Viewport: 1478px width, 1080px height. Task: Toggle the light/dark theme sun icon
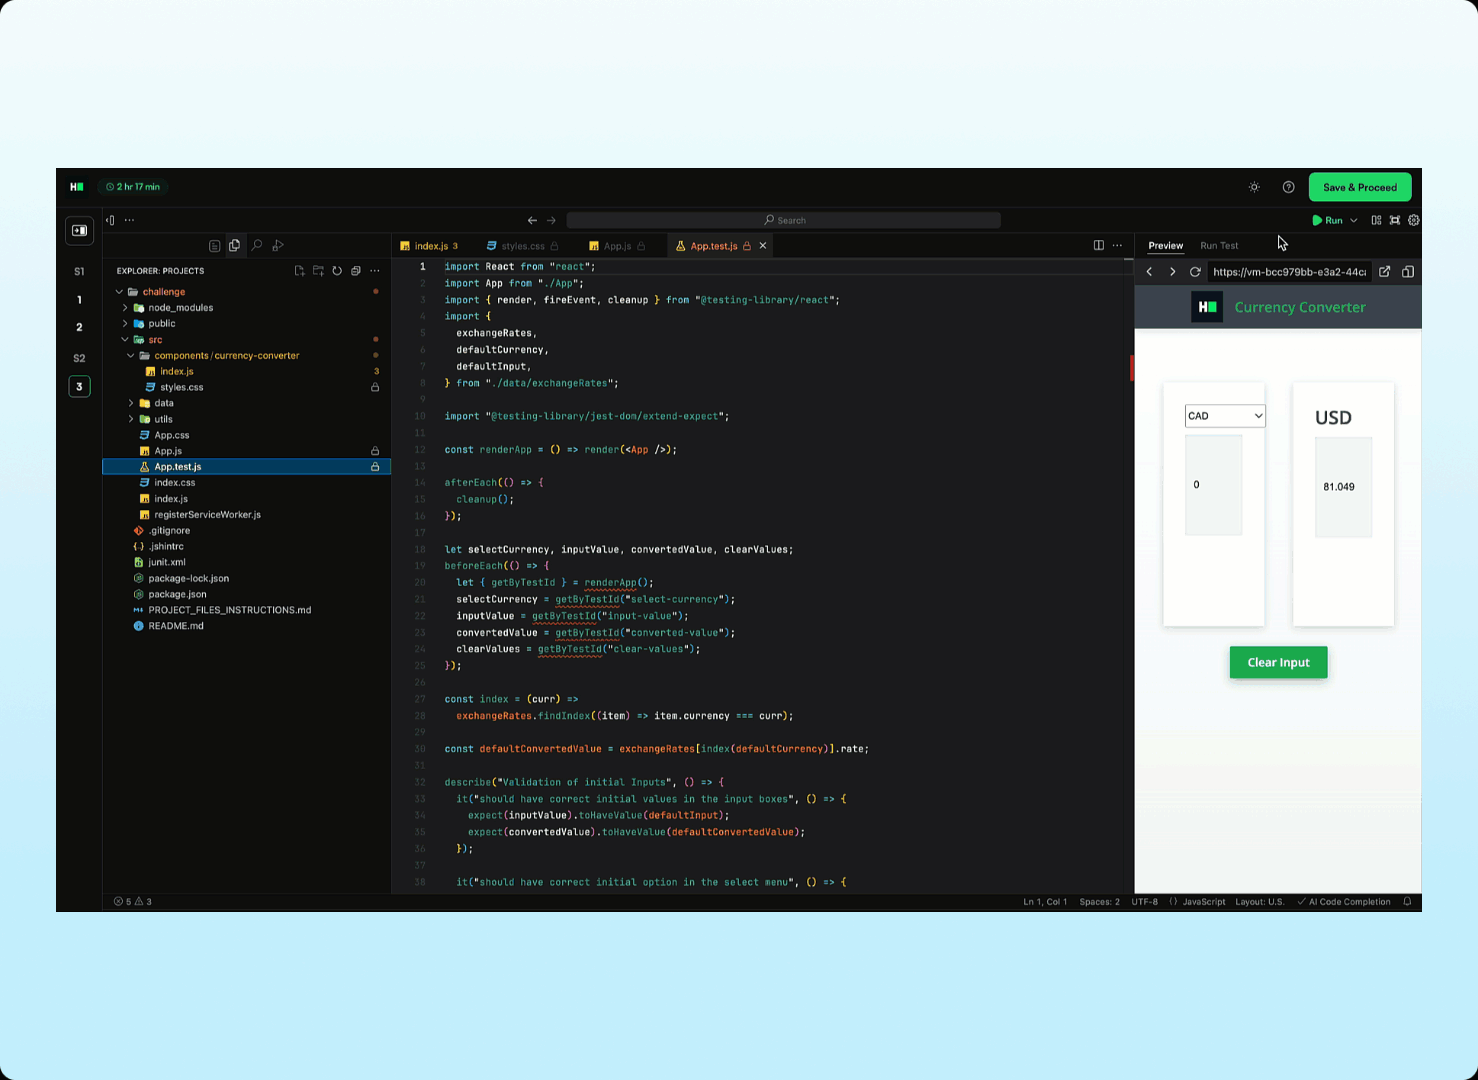1254,187
